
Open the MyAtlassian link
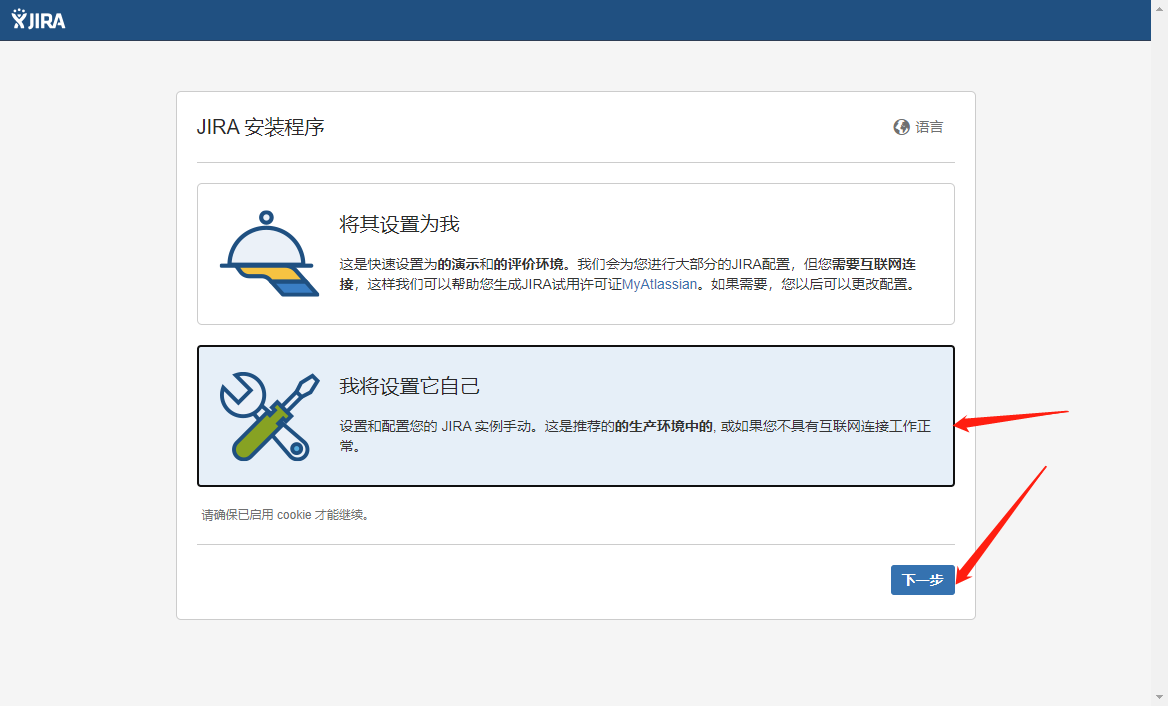click(659, 284)
